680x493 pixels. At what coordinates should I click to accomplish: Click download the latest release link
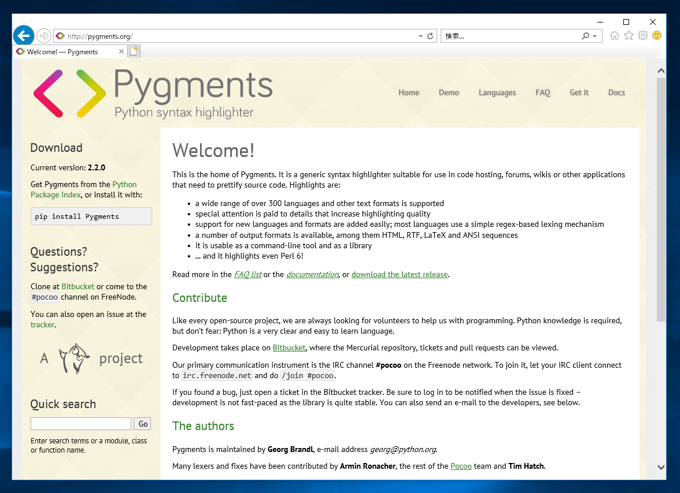(x=399, y=274)
